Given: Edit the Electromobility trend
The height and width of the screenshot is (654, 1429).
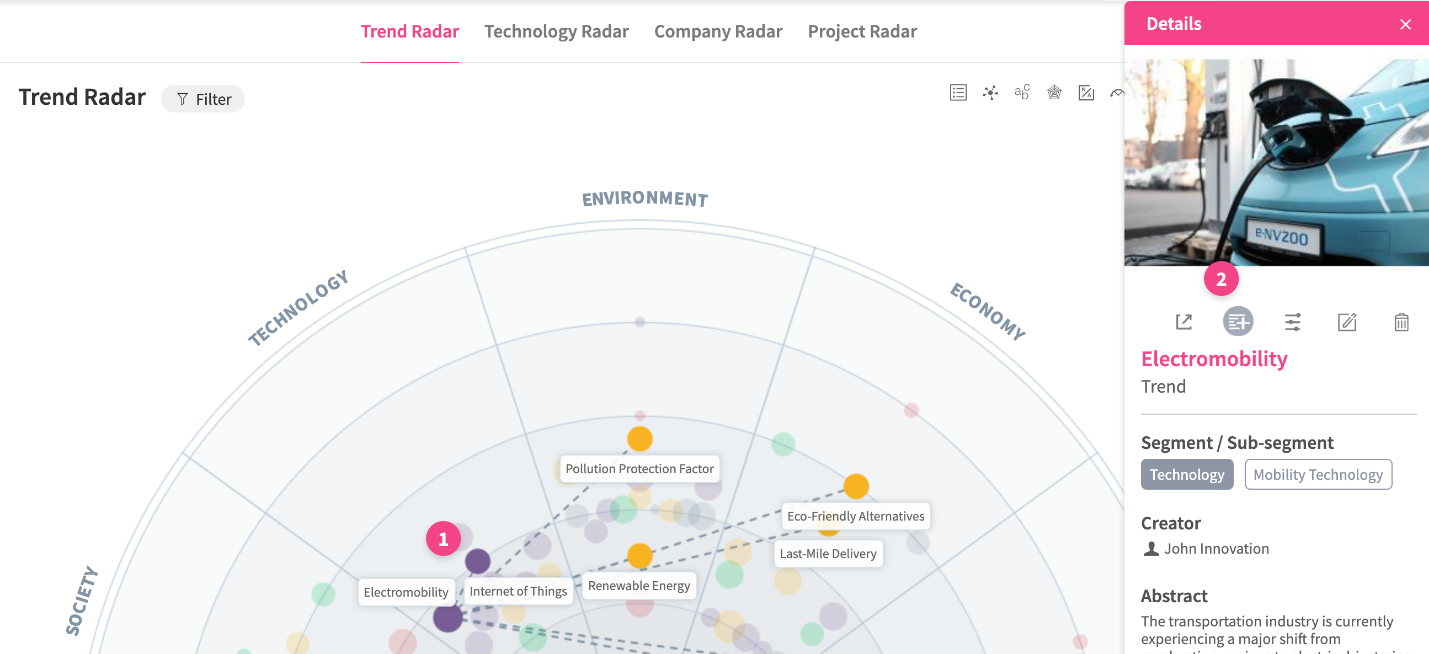Looking at the screenshot, I should (x=1347, y=322).
